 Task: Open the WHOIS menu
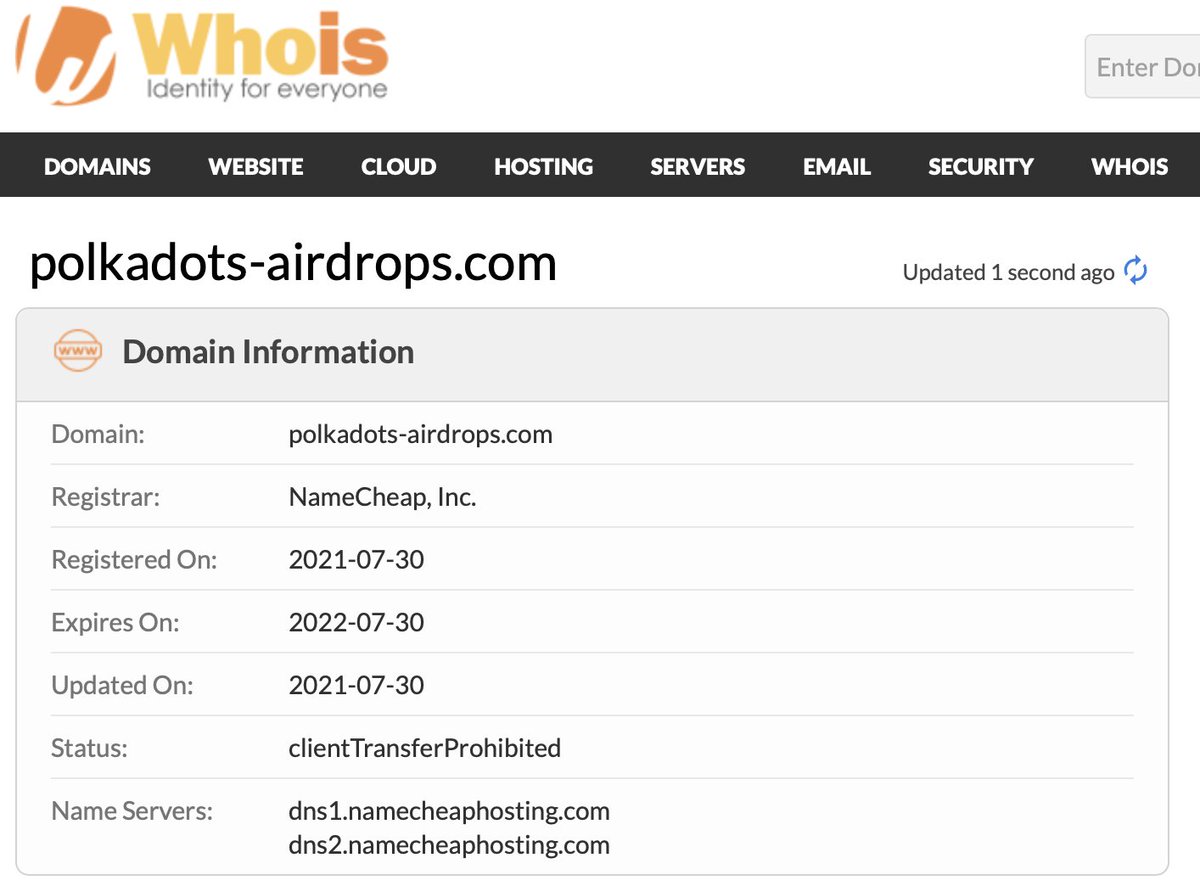(x=1129, y=166)
